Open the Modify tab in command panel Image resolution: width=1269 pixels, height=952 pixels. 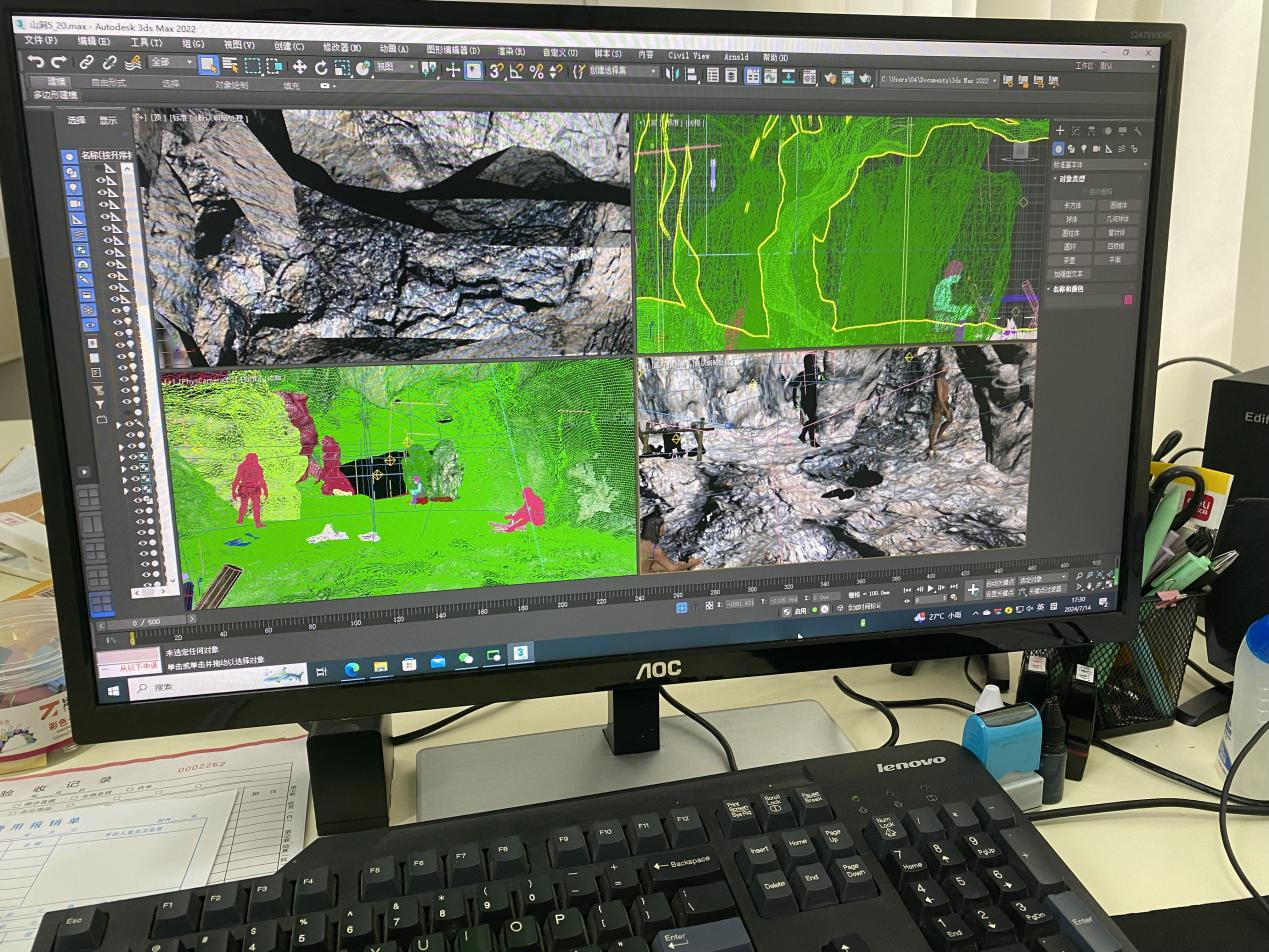[x=1076, y=131]
